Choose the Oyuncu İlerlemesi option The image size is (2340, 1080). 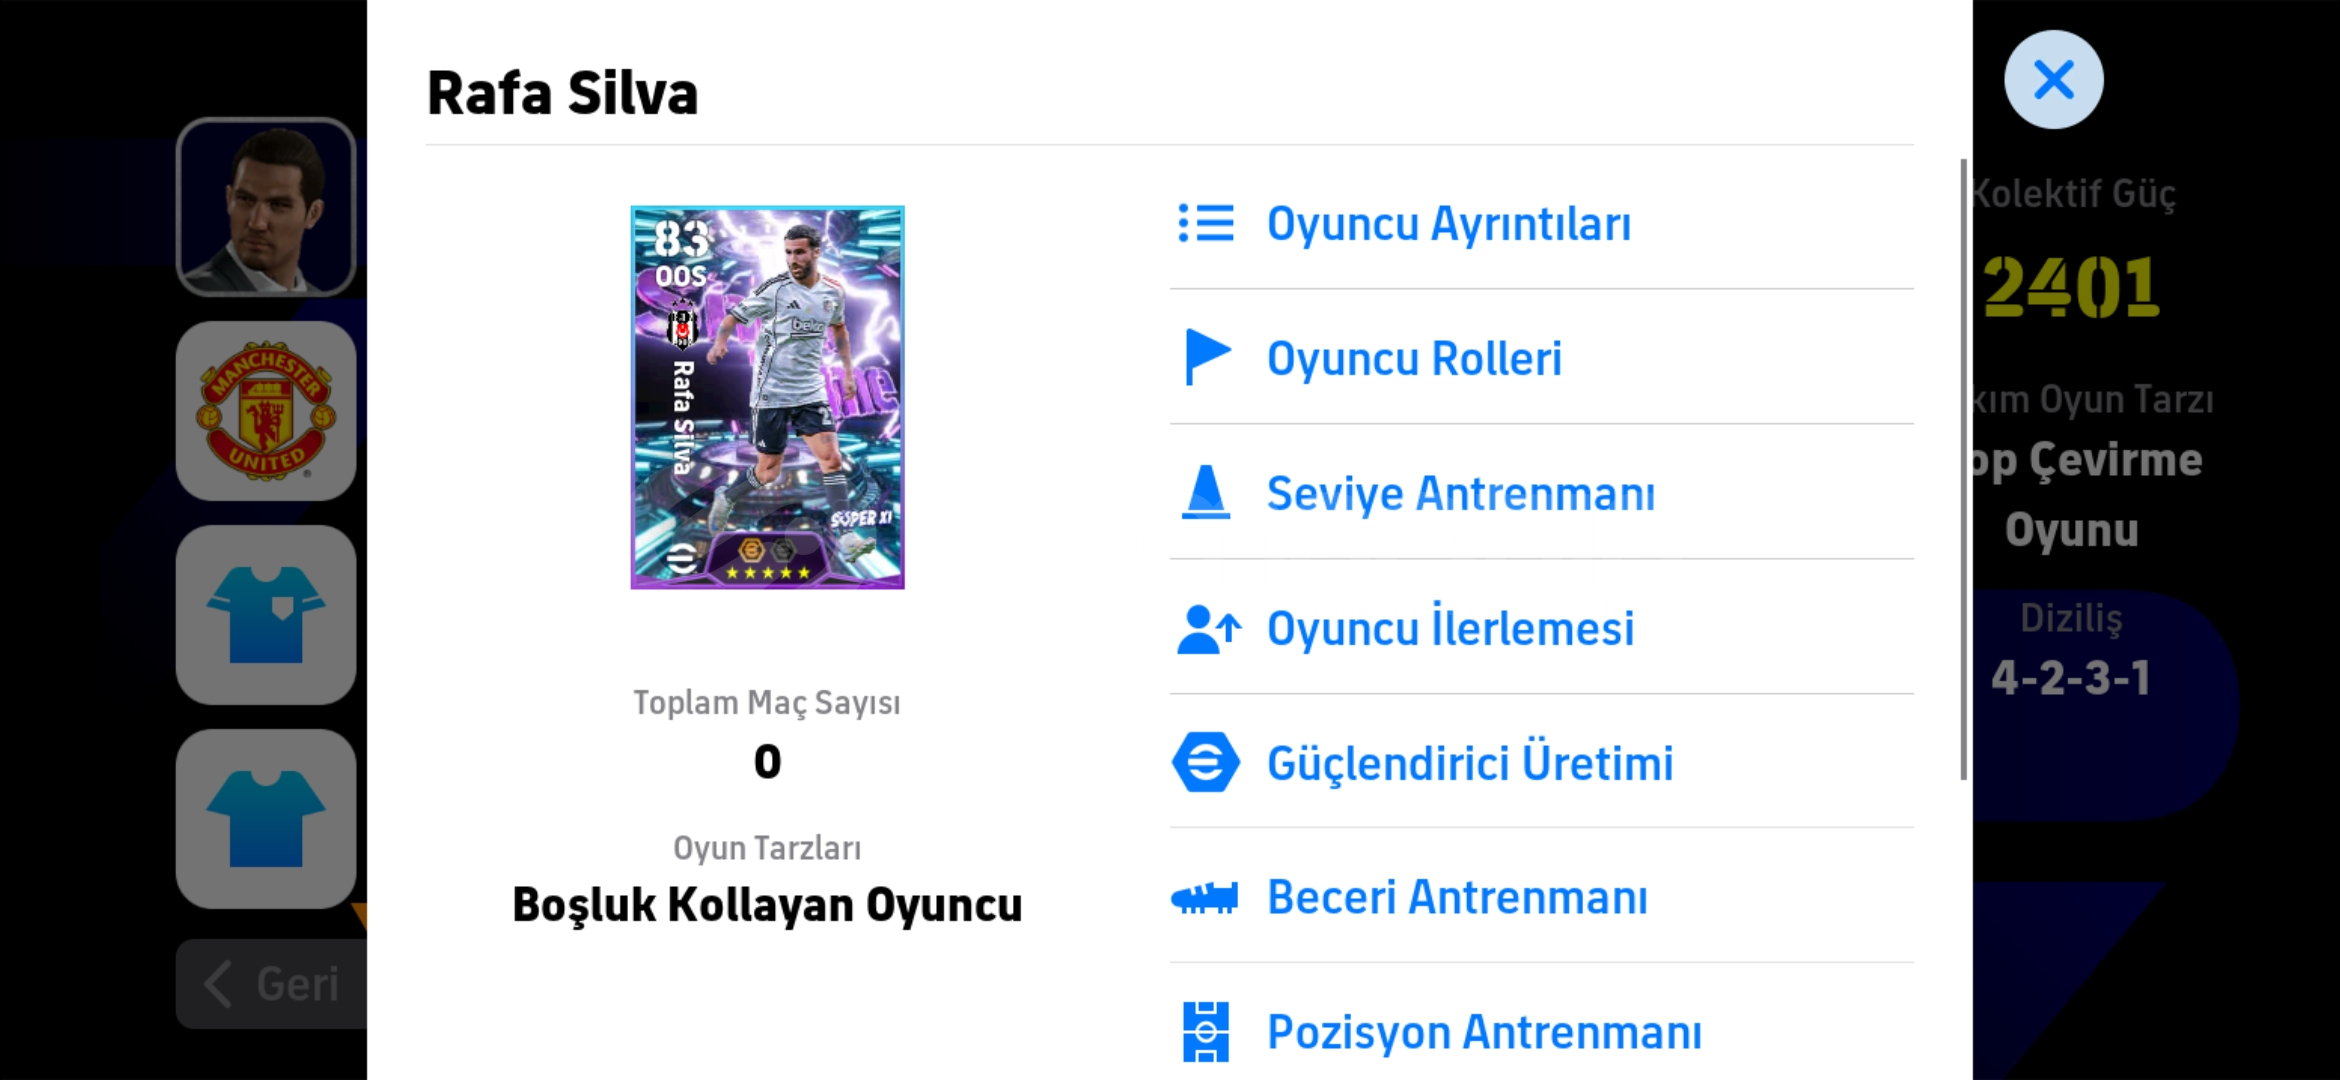tap(1450, 629)
